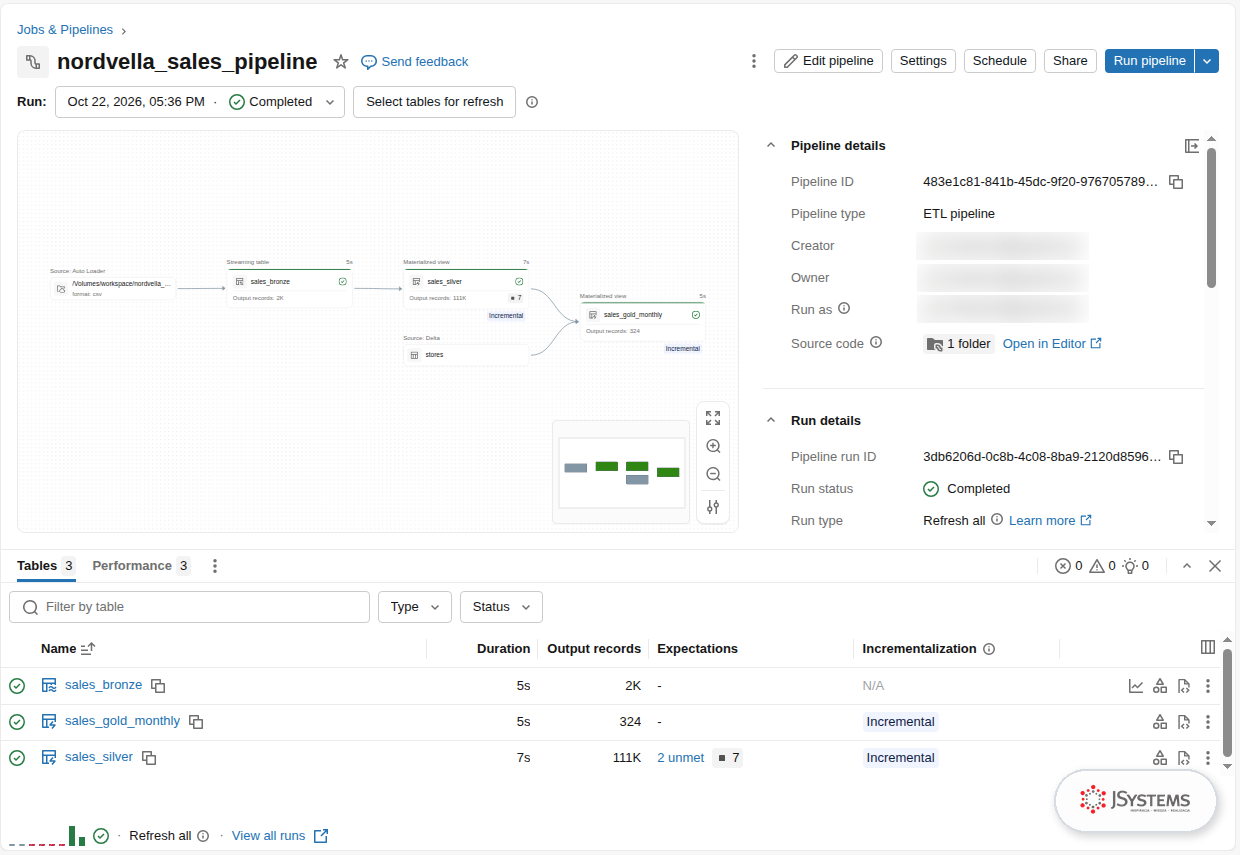This screenshot has width=1240, height=855.
Task: Click the warnings triangle count
Action: [1102, 566]
